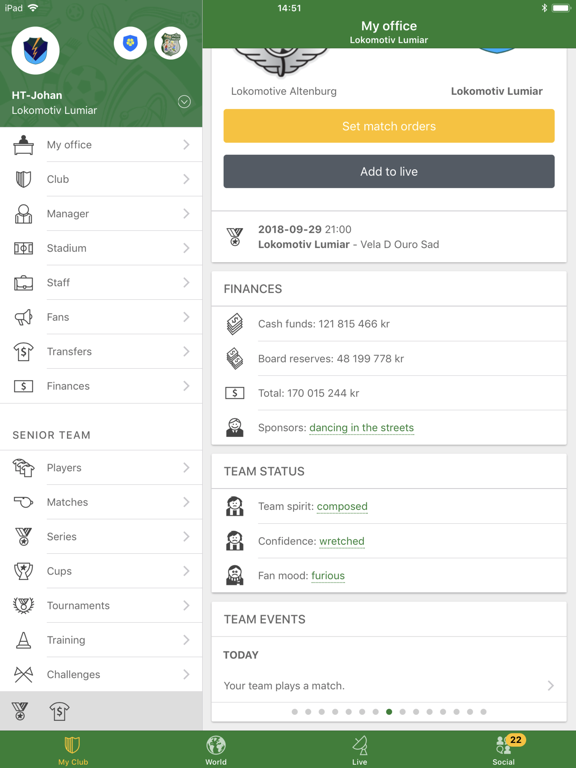Viewport: 576px width, 768px height.
Task: Open the 2018-09-29 match against Vela D Ouro Sad
Action: click(389, 237)
